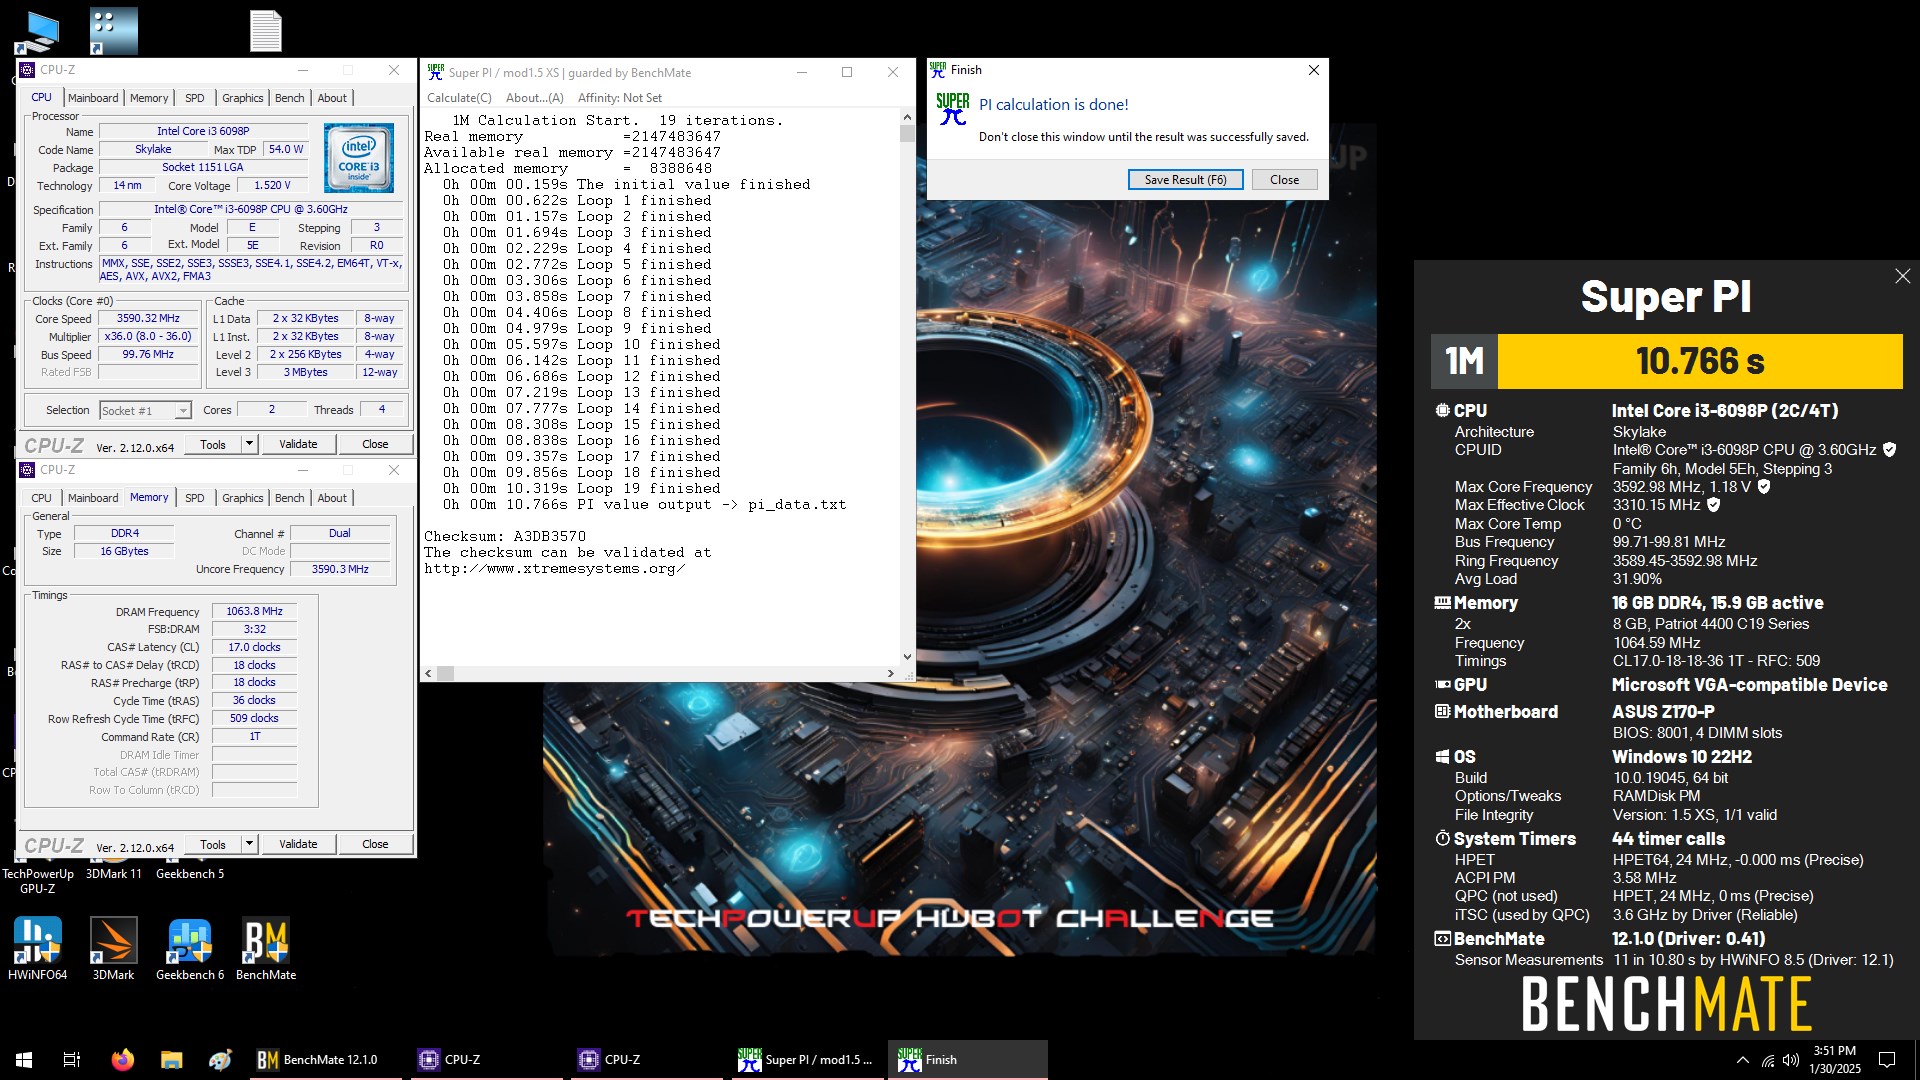Open SPD tab in lower CPU-Z

pos(195,498)
